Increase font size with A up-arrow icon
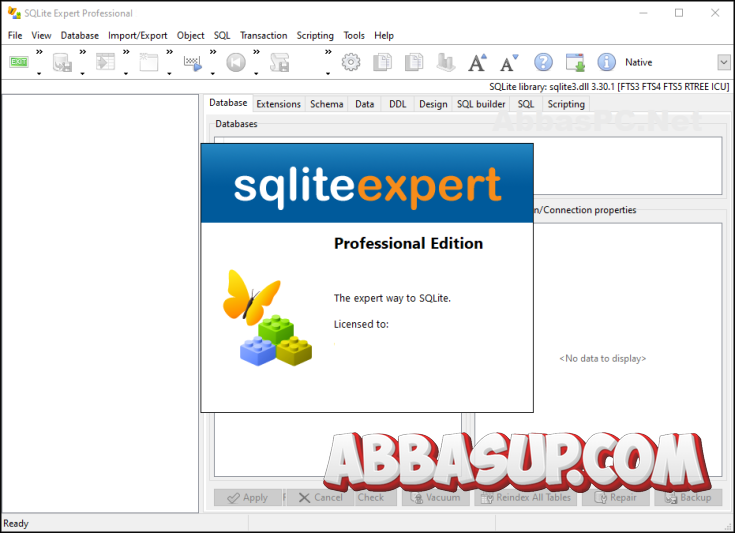This screenshot has height=533, width=735. point(477,62)
